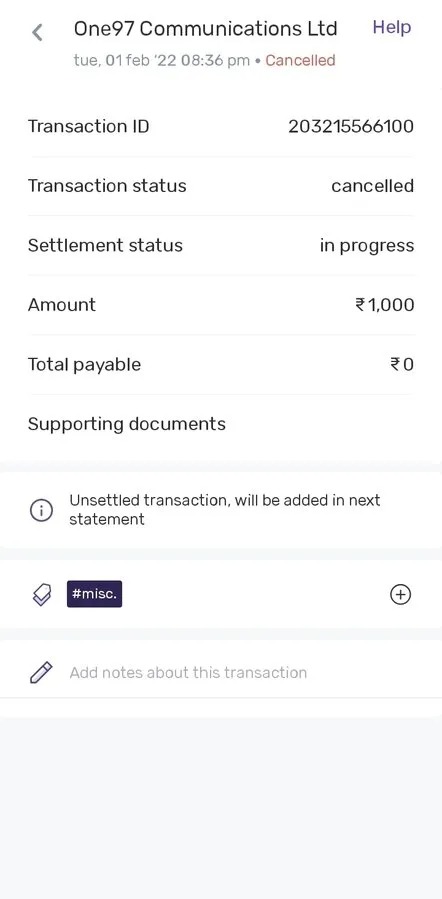Image resolution: width=442 pixels, height=899 pixels.
Task: Tap the tag label icon
Action: point(41,595)
